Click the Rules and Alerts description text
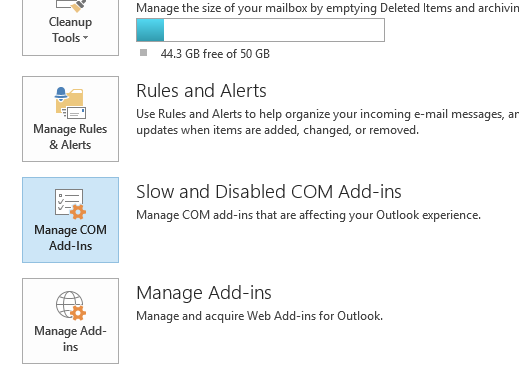Image resolution: width=519 pixels, height=384 pixels. [x=328, y=122]
